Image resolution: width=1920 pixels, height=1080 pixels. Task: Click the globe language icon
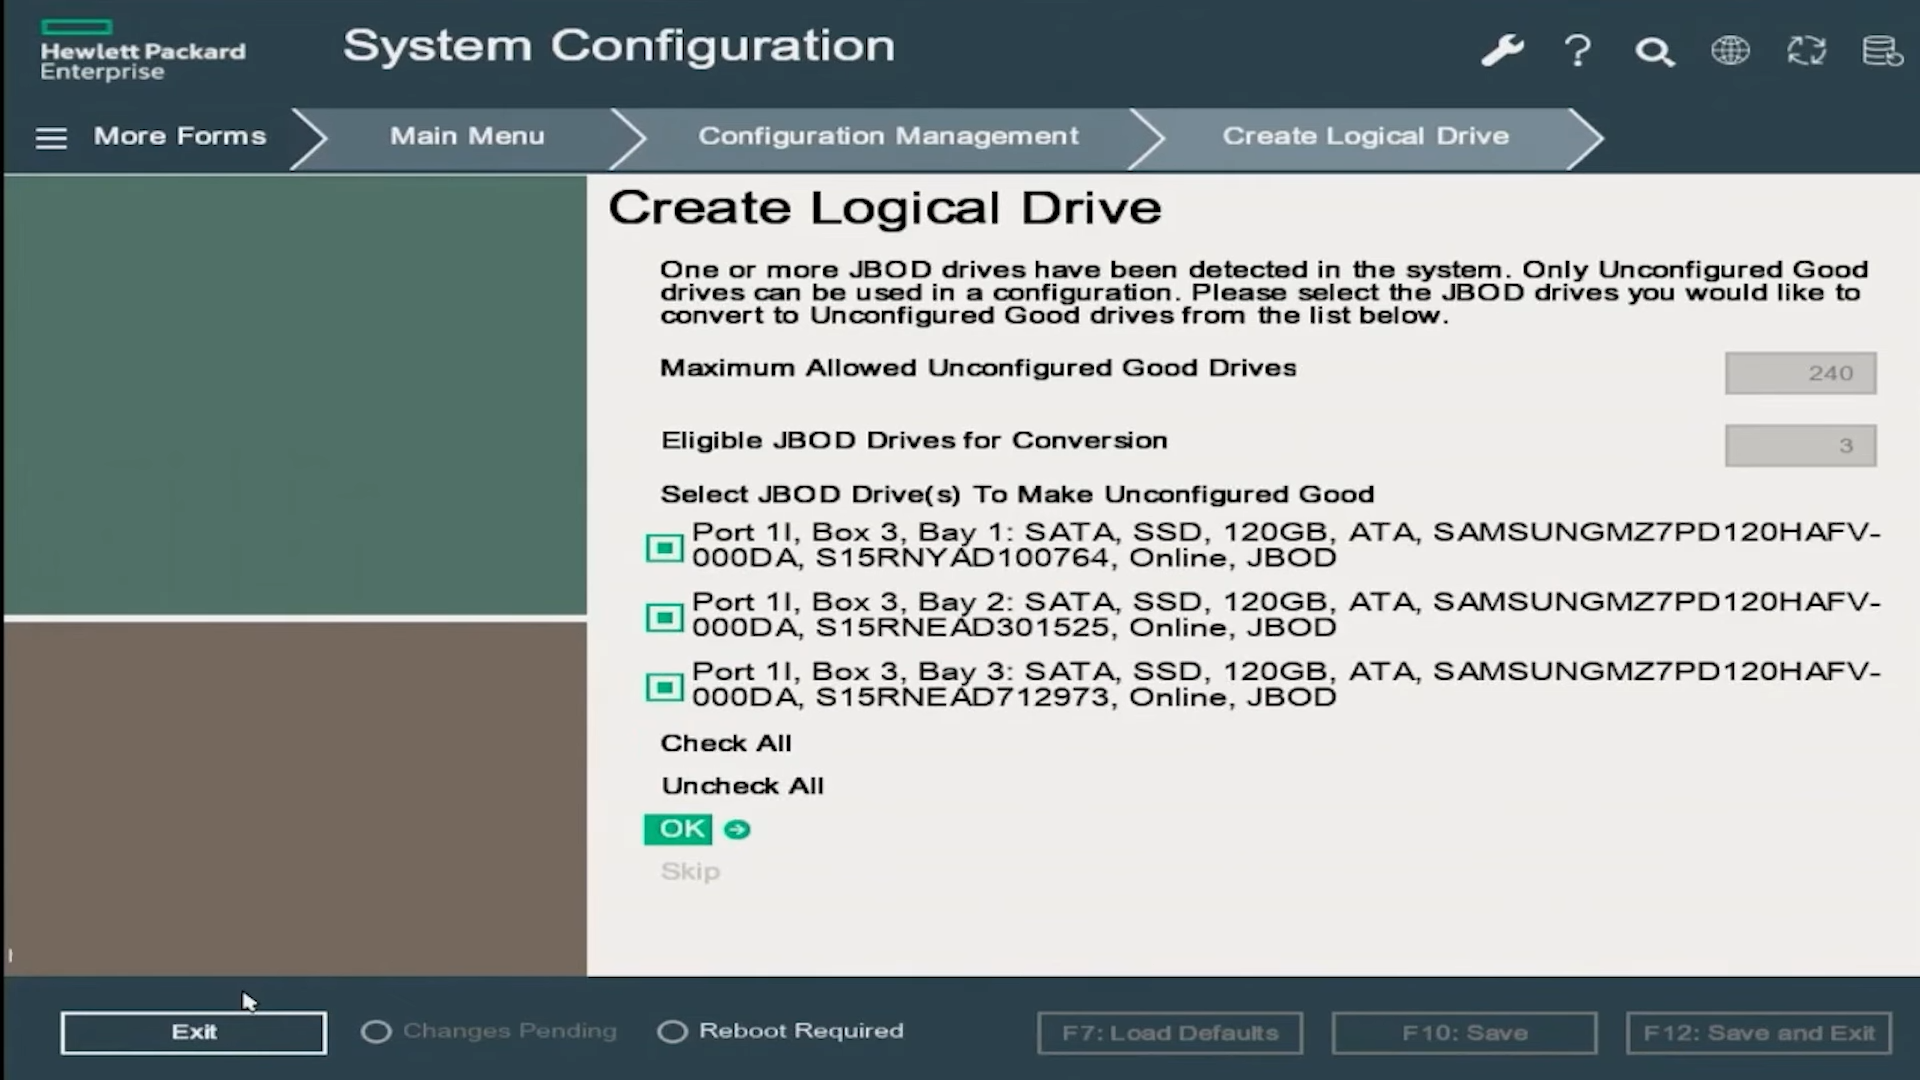1730,50
